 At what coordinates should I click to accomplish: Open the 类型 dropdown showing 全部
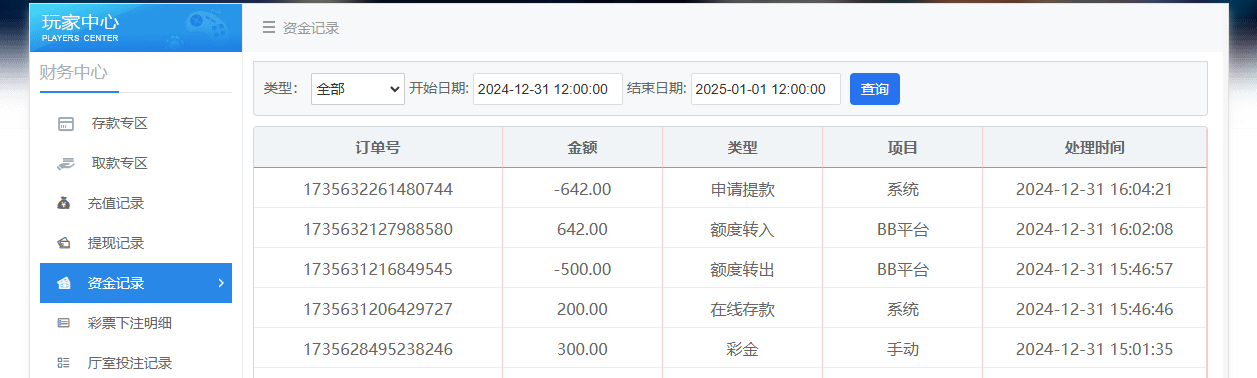(x=358, y=89)
